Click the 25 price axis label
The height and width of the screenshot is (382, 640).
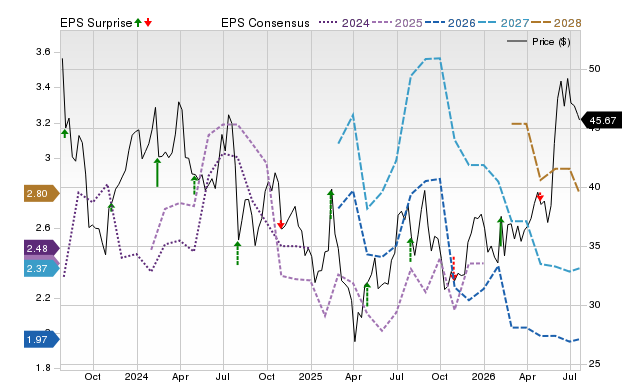point(594,363)
